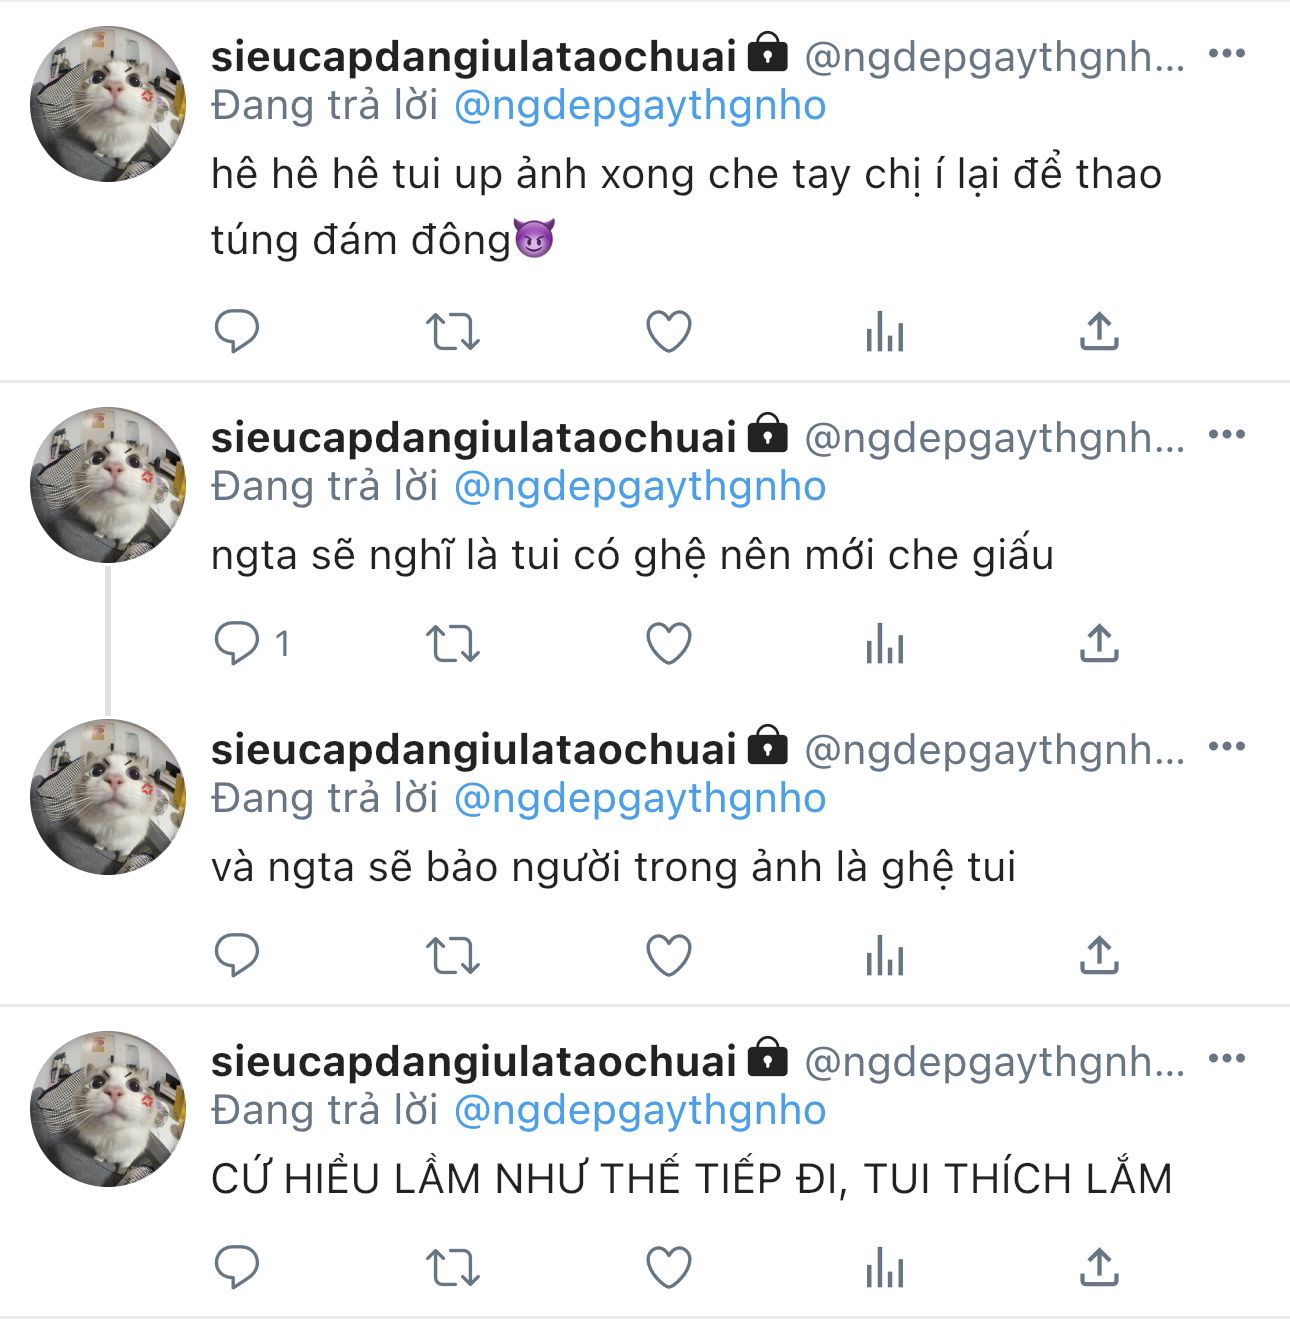Open @ngdepgaythgnho link in the last tweet
1290x1319 pixels.
point(640,1111)
